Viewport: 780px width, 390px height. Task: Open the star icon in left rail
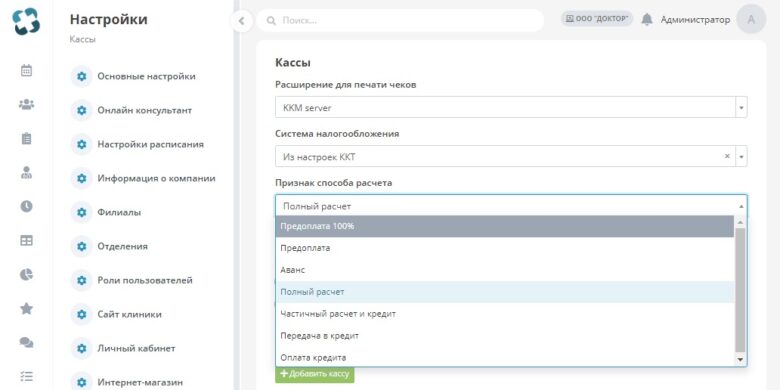click(26, 308)
